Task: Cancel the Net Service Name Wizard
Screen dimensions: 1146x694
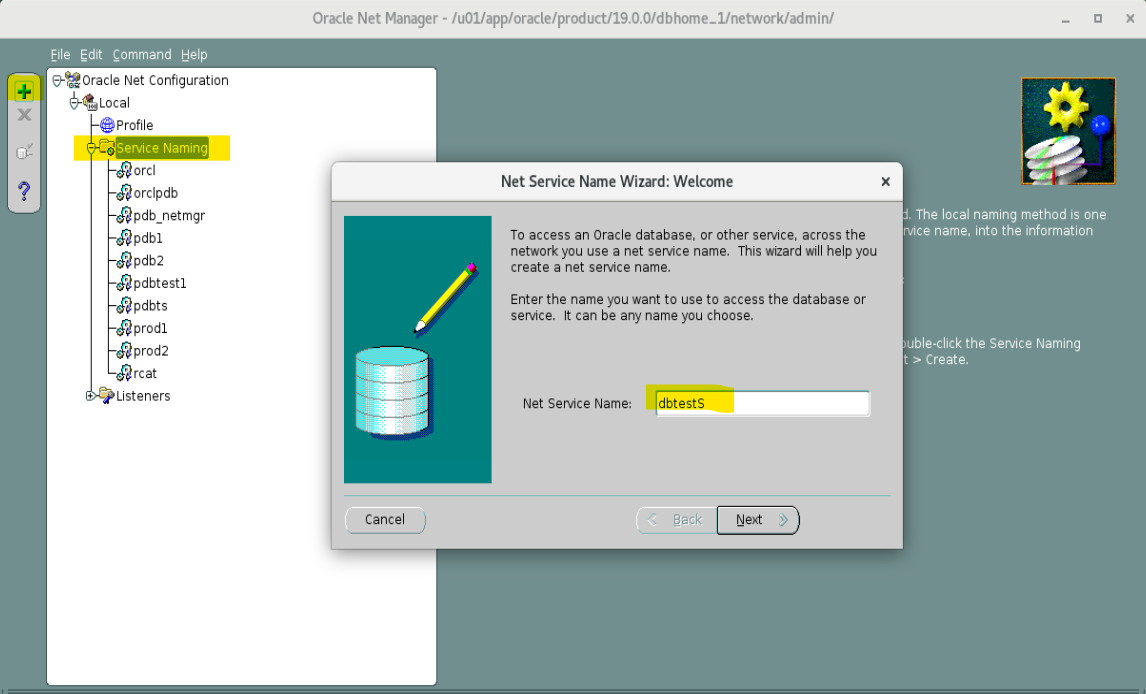Action: click(x=385, y=520)
